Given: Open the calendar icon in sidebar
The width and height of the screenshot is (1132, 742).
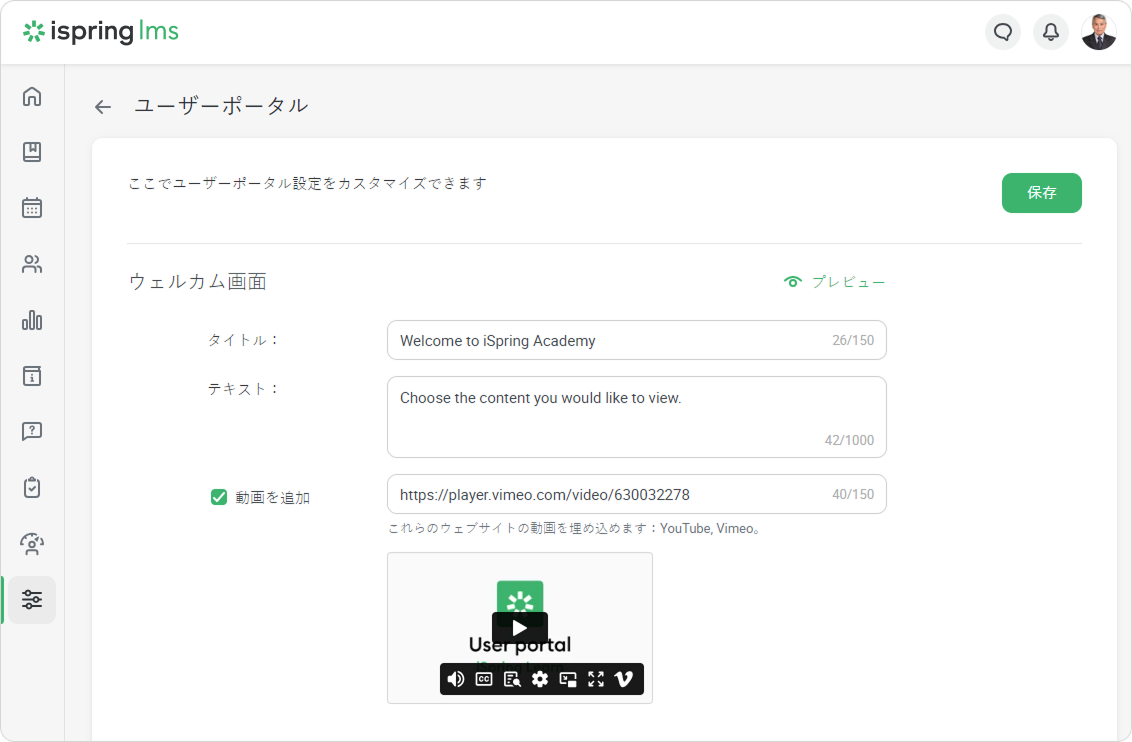Looking at the screenshot, I should (x=32, y=208).
